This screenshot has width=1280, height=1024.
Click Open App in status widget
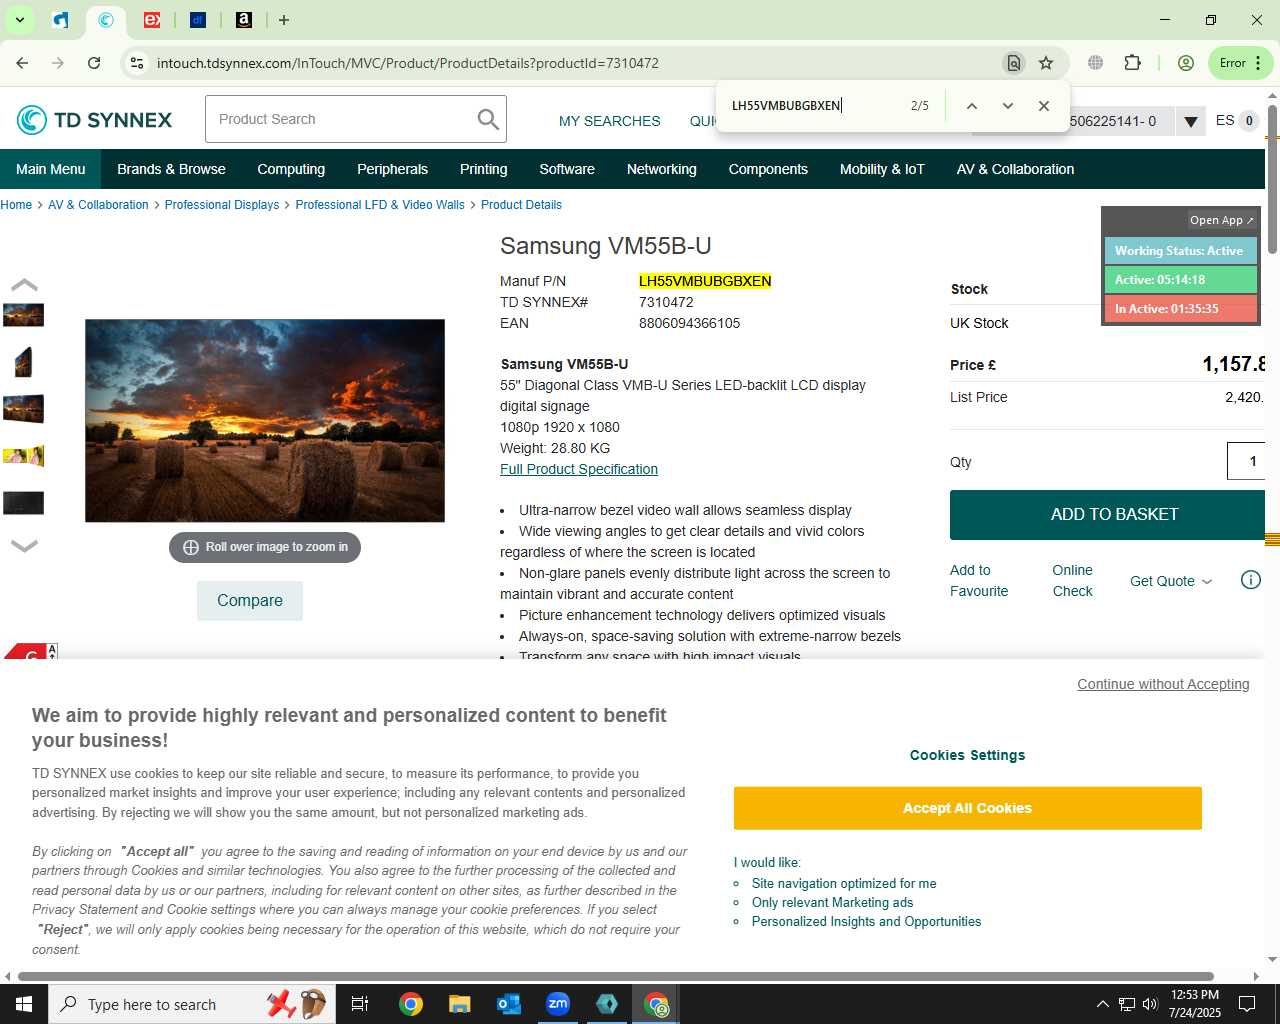1221,220
